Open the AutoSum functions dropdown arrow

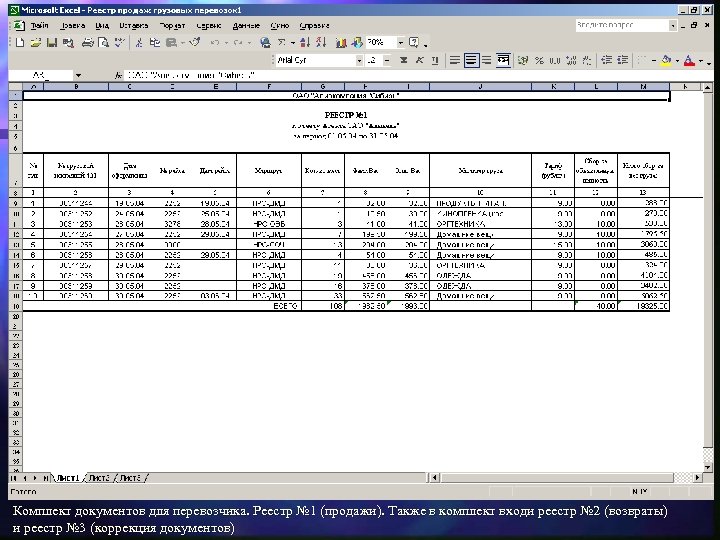coord(292,43)
